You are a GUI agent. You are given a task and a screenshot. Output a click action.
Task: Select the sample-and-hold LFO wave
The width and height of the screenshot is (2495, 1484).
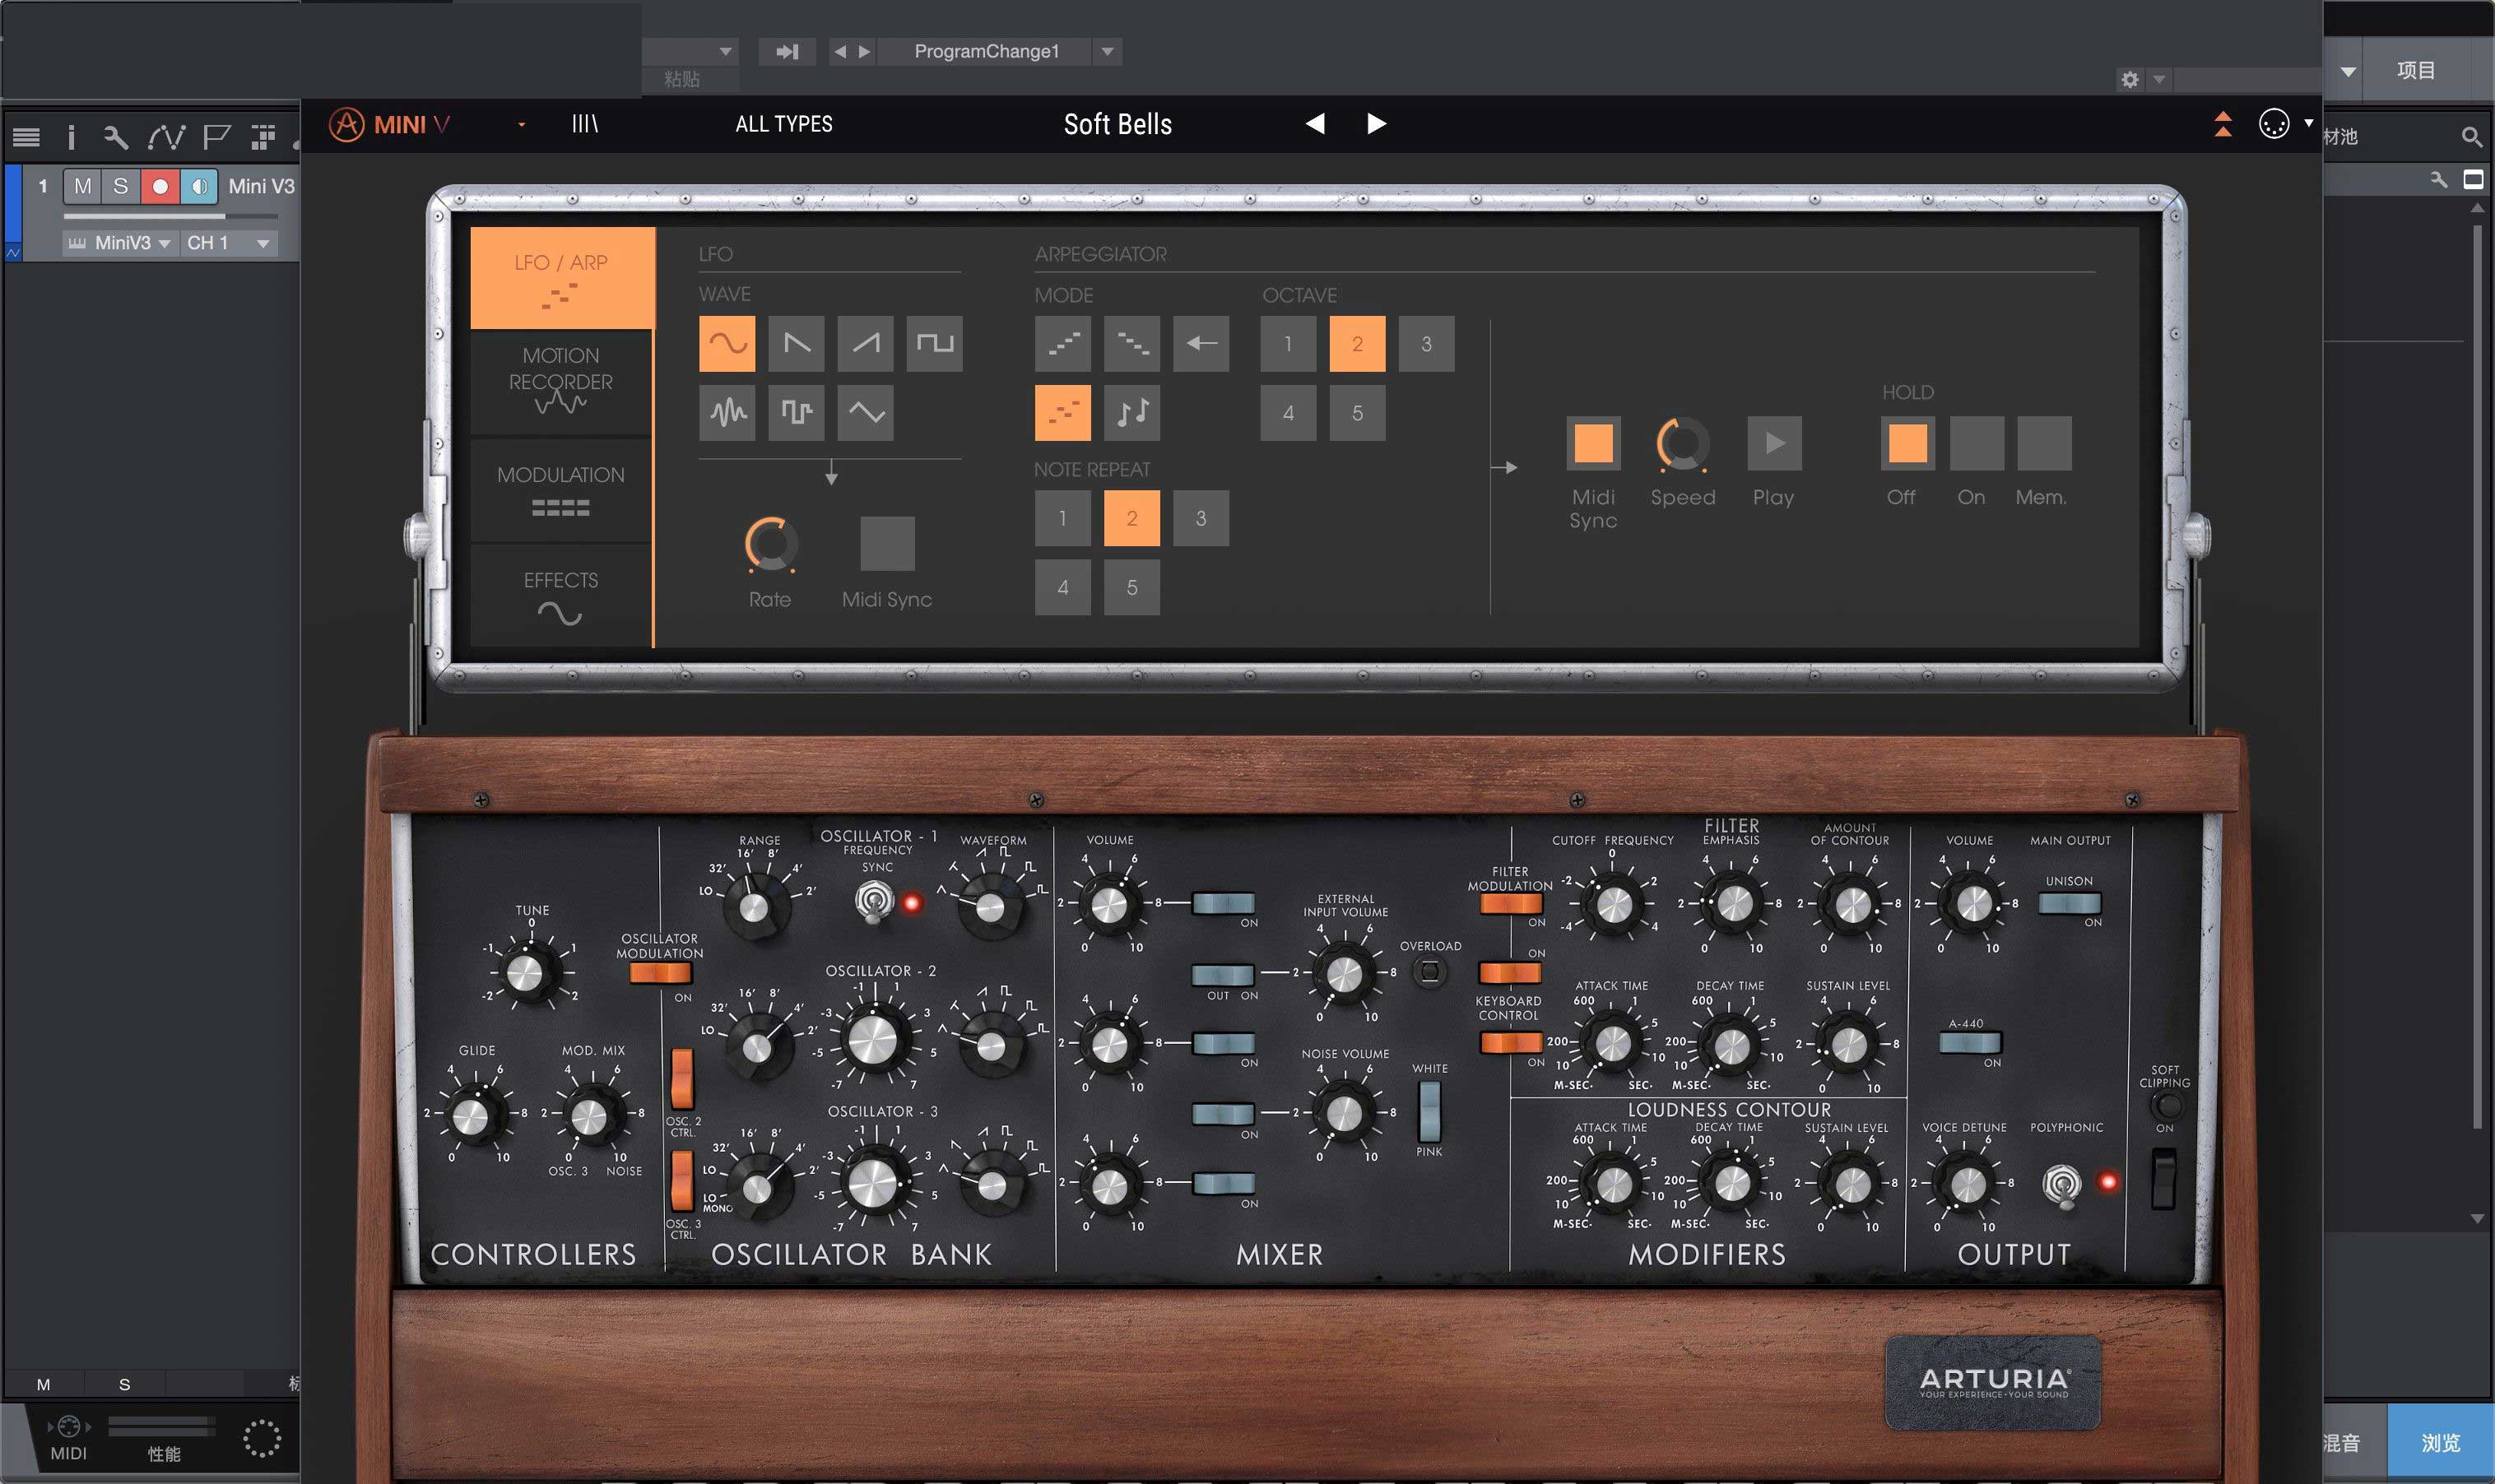(x=796, y=412)
